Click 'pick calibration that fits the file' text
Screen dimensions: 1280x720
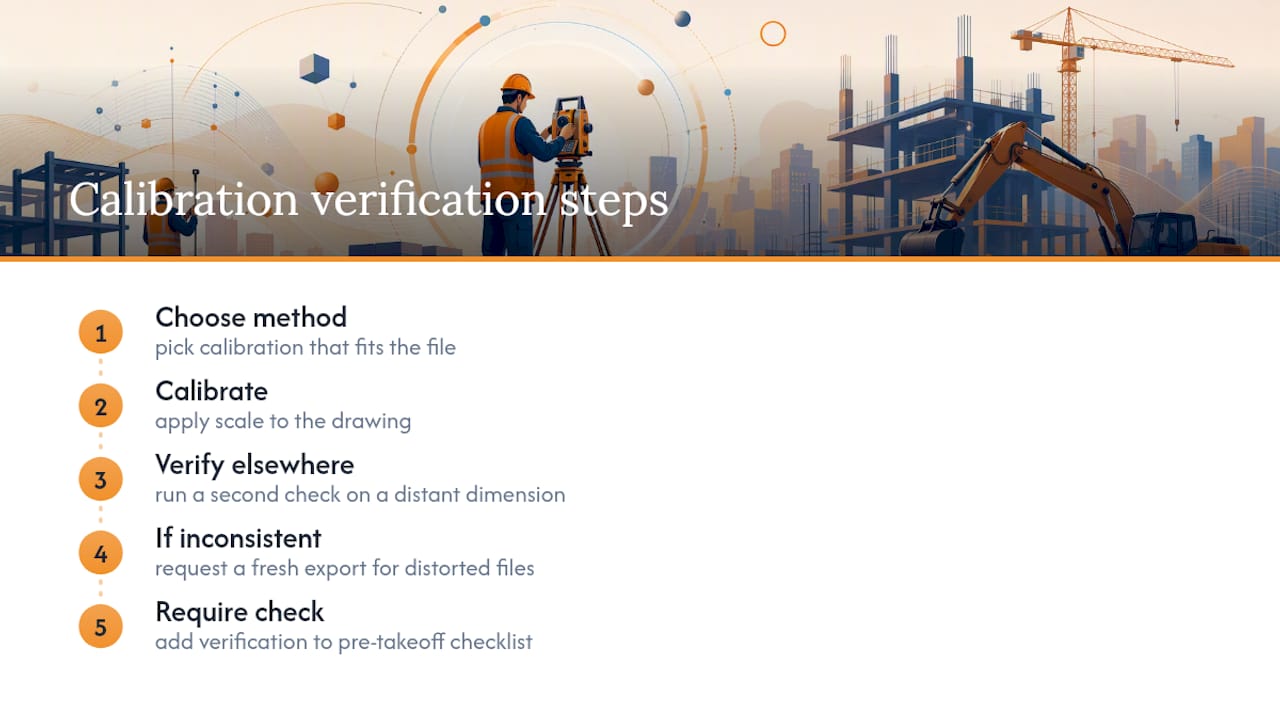305,348
